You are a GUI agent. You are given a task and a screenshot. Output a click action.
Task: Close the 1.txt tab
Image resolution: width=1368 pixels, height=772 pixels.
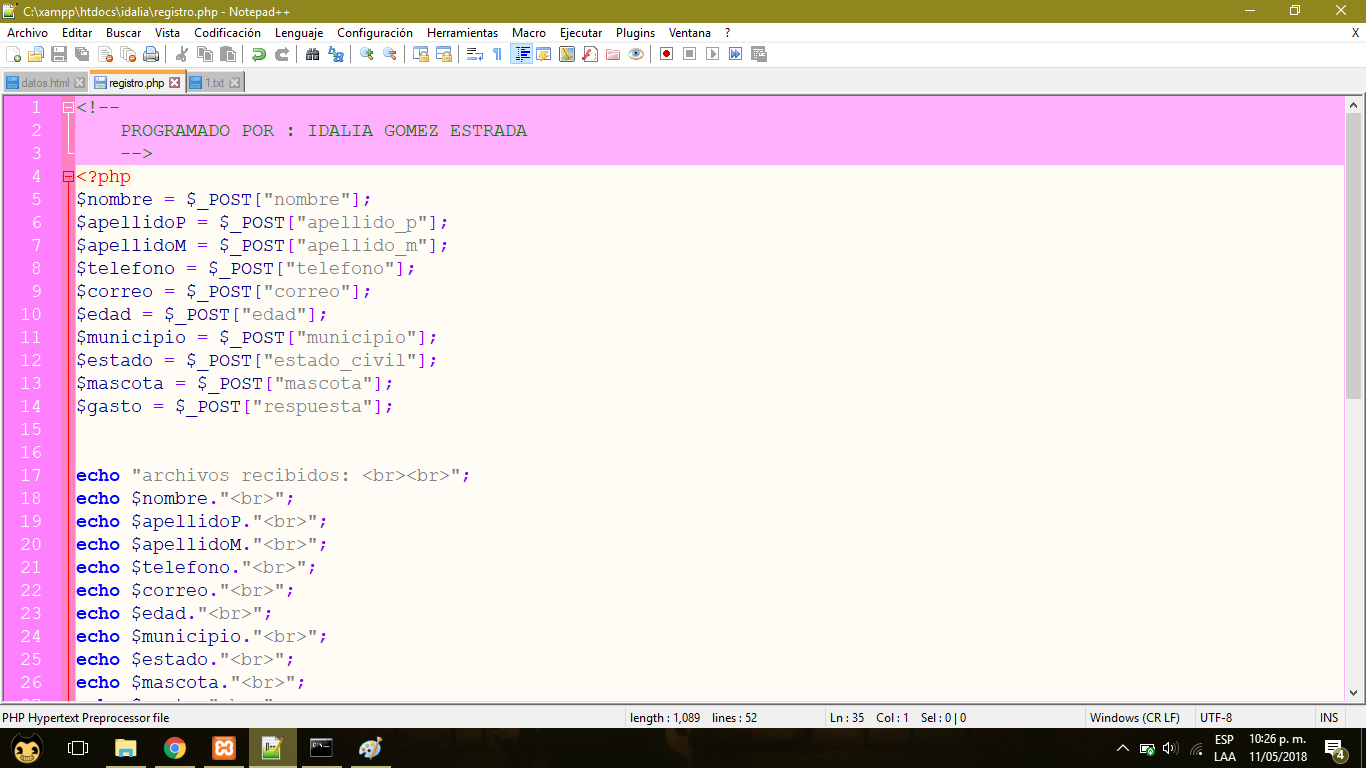pos(234,82)
